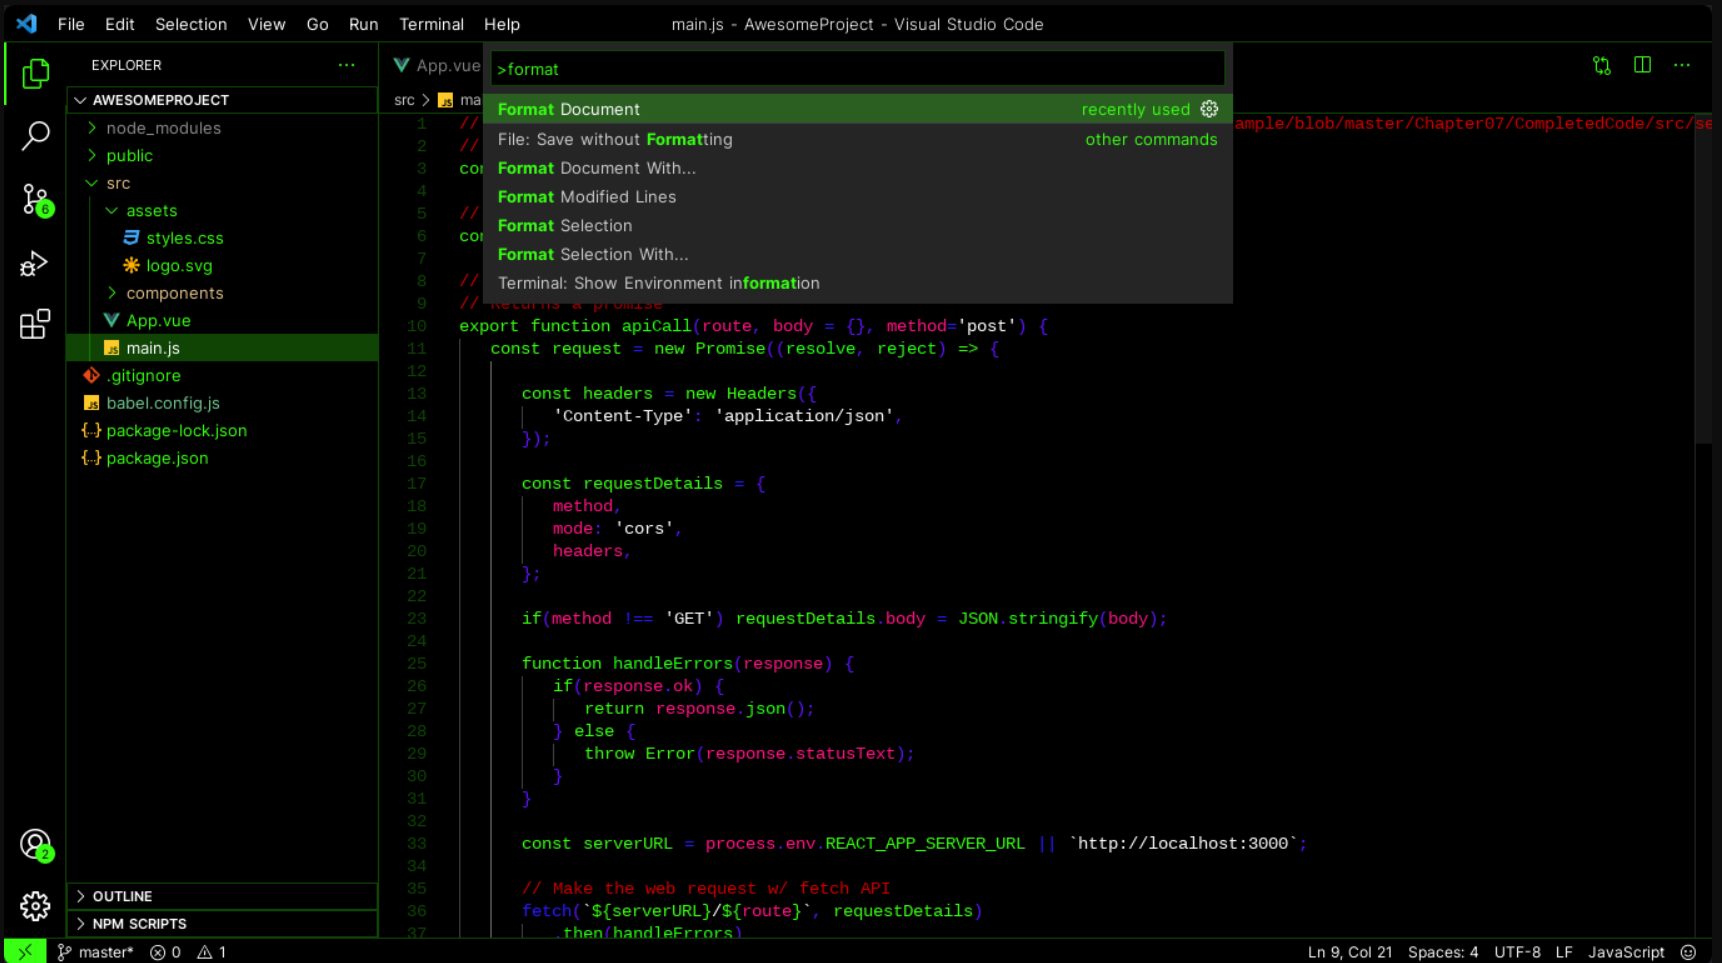Open the Explorer view in activity bar

(x=35, y=73)
